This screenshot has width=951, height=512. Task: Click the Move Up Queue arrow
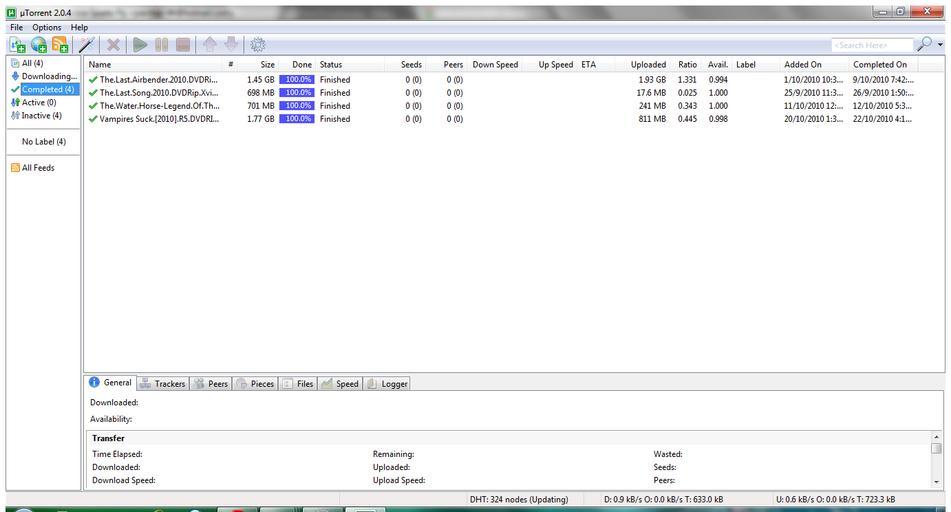click(209, 45)
